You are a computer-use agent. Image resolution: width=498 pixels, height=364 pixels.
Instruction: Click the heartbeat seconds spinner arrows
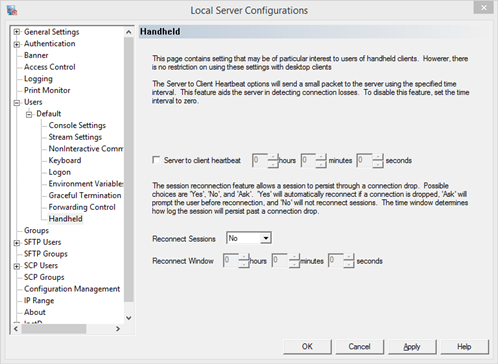tap(378, 160)
